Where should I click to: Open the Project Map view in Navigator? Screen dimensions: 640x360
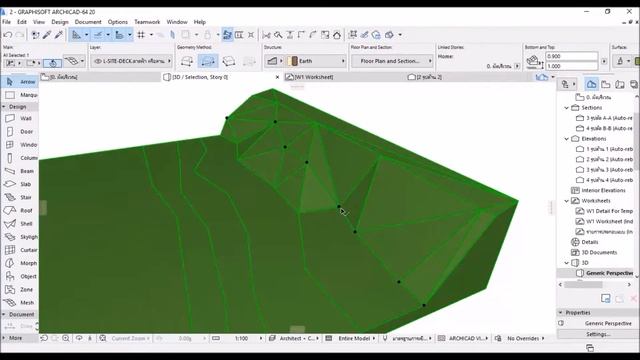coord(591,84)
